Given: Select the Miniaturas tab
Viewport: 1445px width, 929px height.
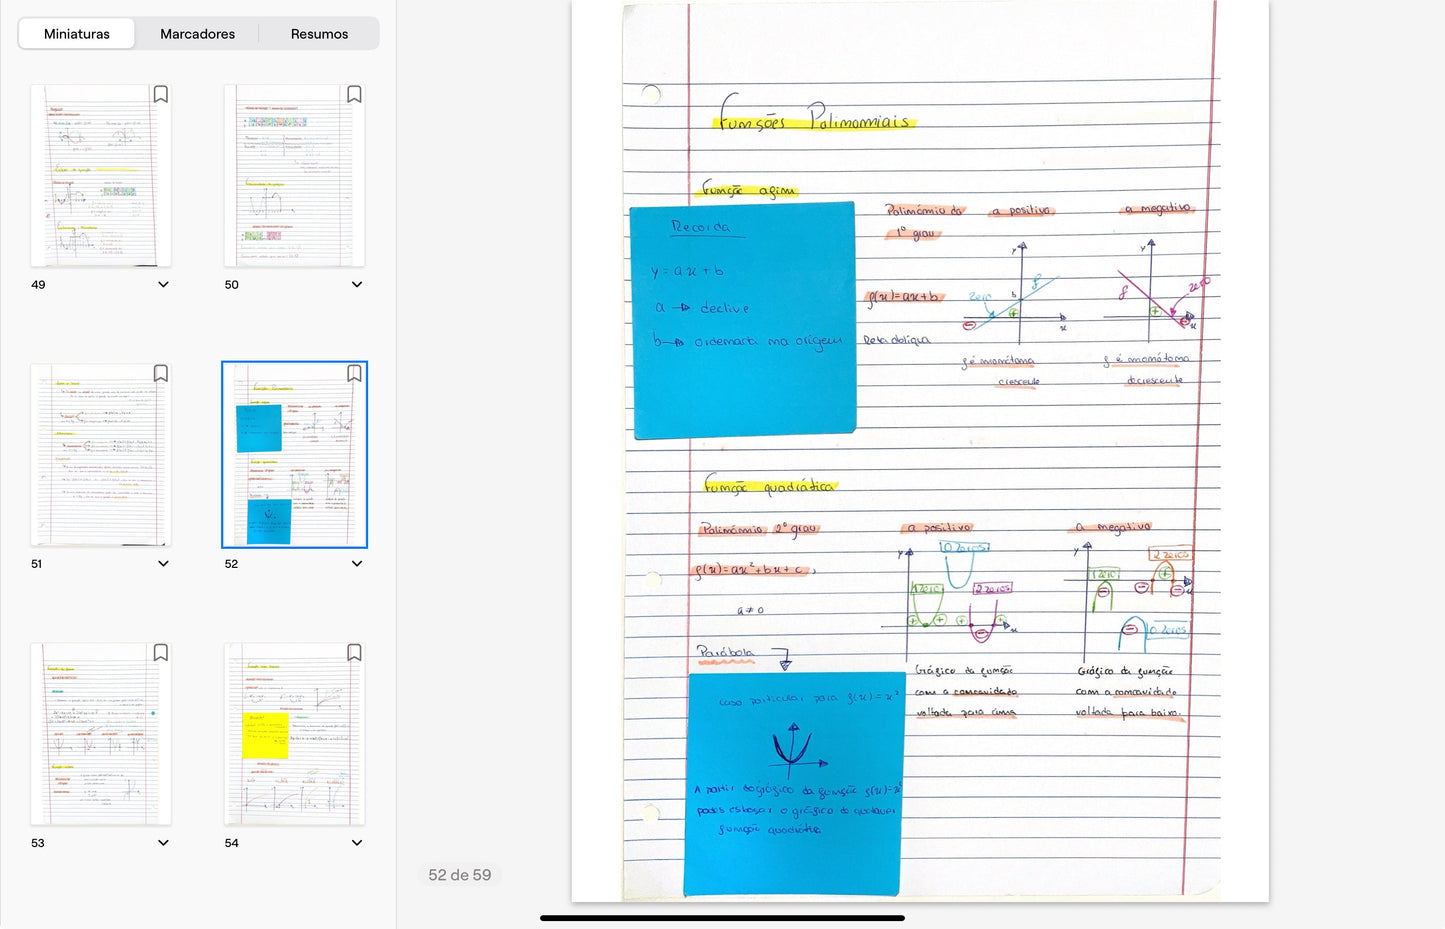Looking at the screenshot, I should [x=77, y=34].
